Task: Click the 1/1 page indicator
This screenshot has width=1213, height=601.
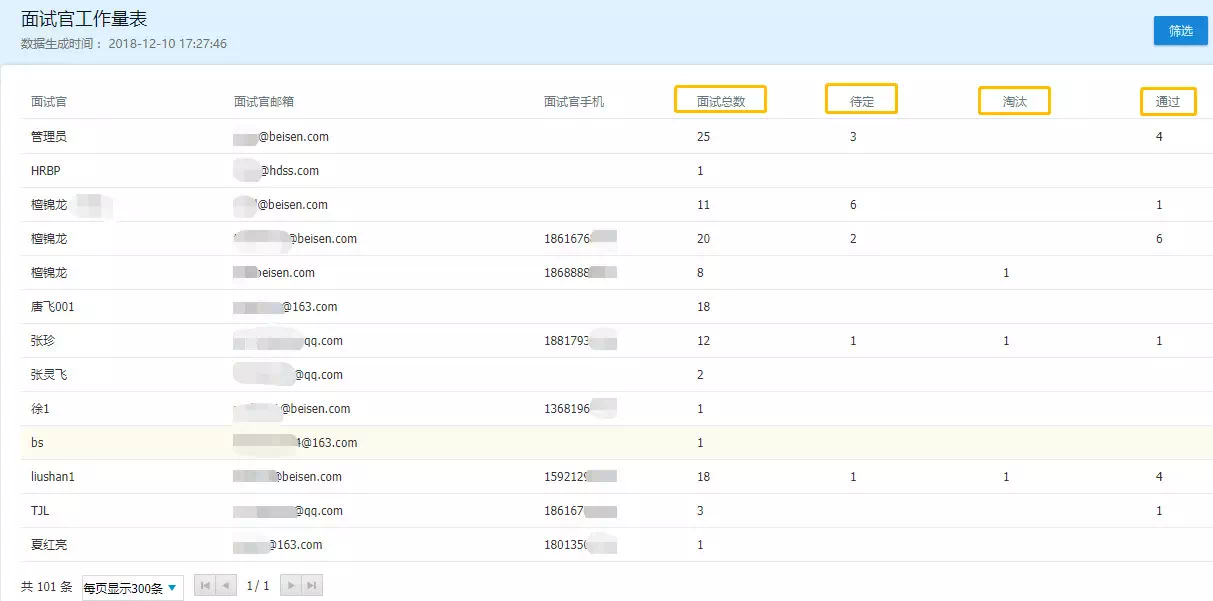Action: pyautogui.click(x=257, y=586)
